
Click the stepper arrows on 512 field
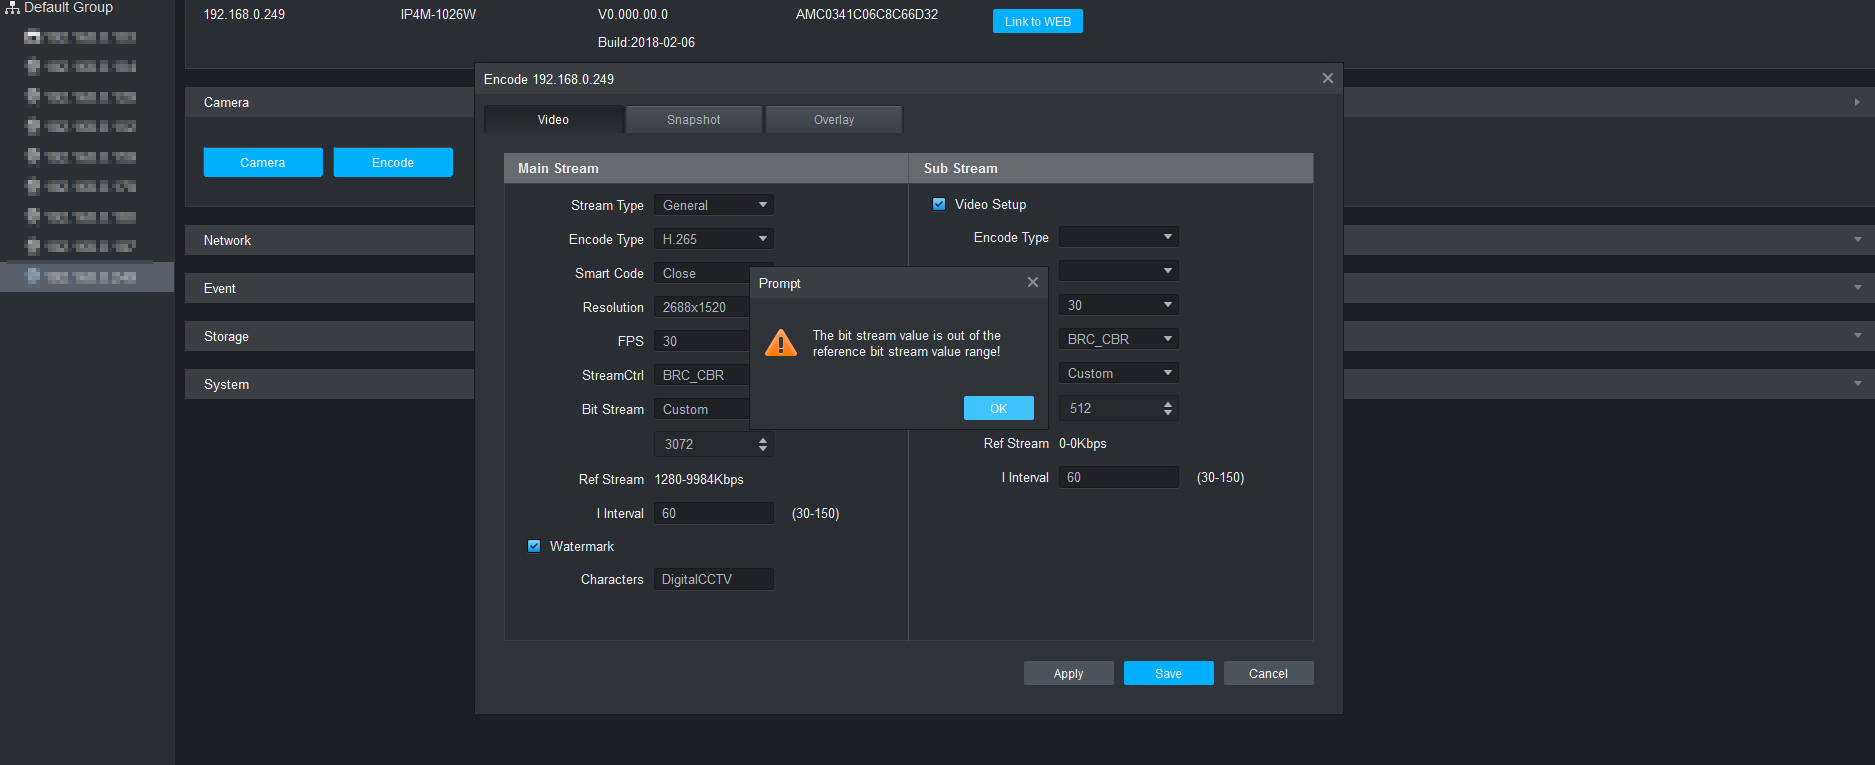(x=1169, y=408)
